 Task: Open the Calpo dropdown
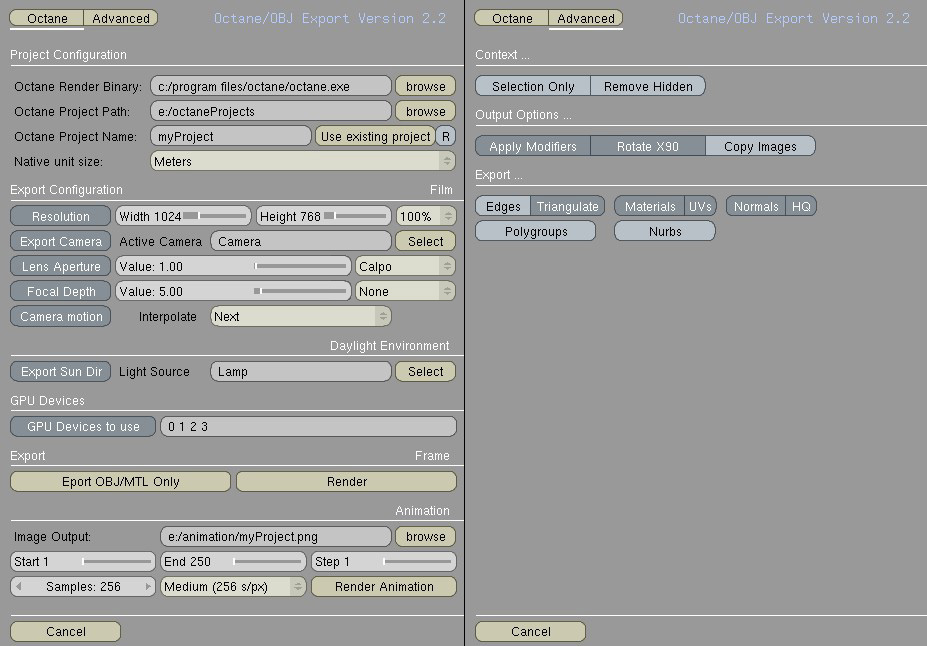(x=405, y=266)
